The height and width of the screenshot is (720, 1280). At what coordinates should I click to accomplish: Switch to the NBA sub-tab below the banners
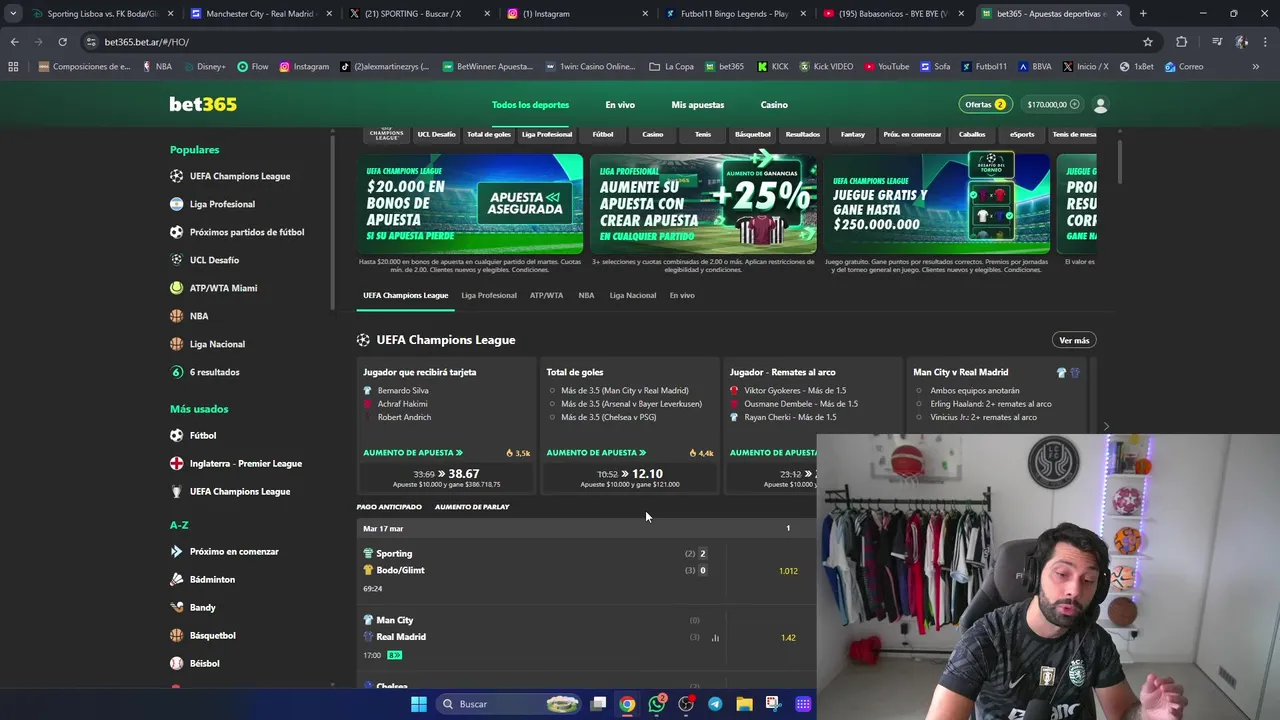coord(586,295)
